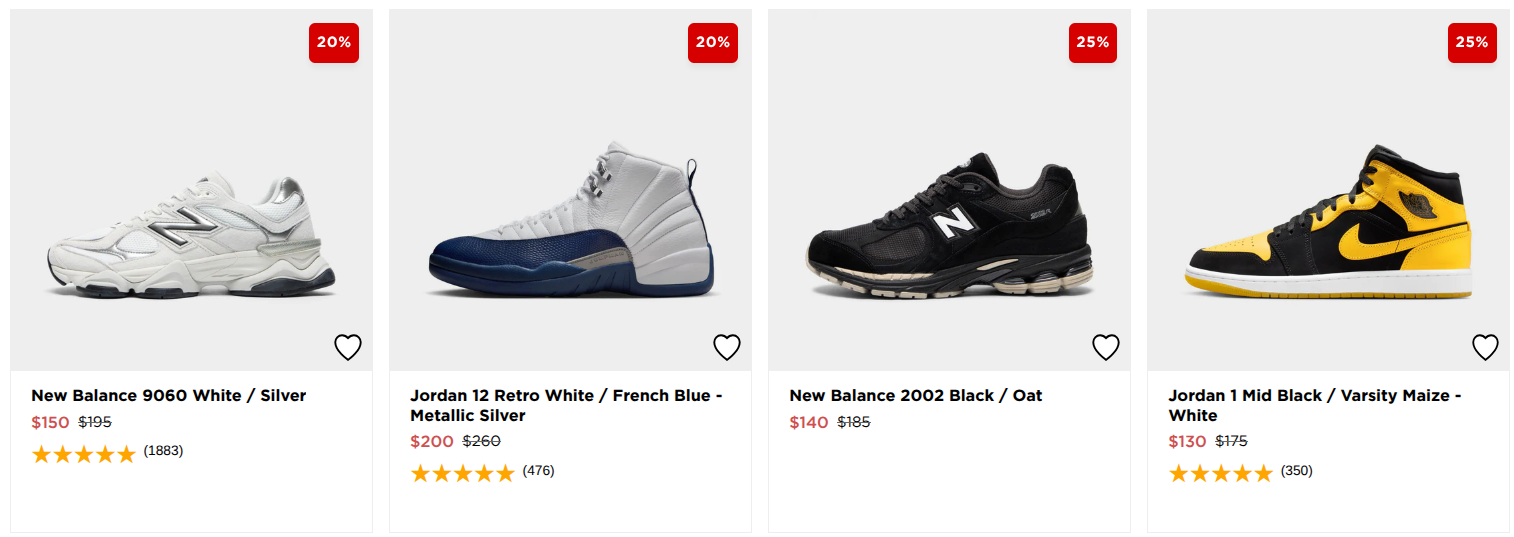Viewport: 1514px width, 537px height.
Task: Open New Balance 9060 White / Silver title
Action: (169, 395)
